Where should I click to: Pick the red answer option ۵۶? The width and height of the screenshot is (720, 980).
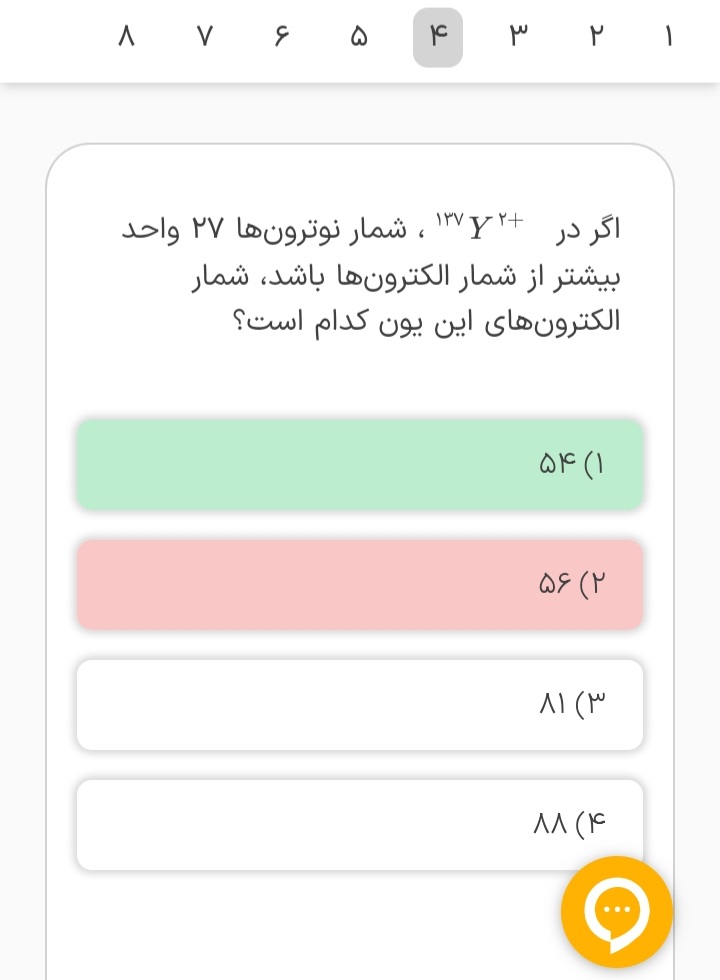[360, 584]
